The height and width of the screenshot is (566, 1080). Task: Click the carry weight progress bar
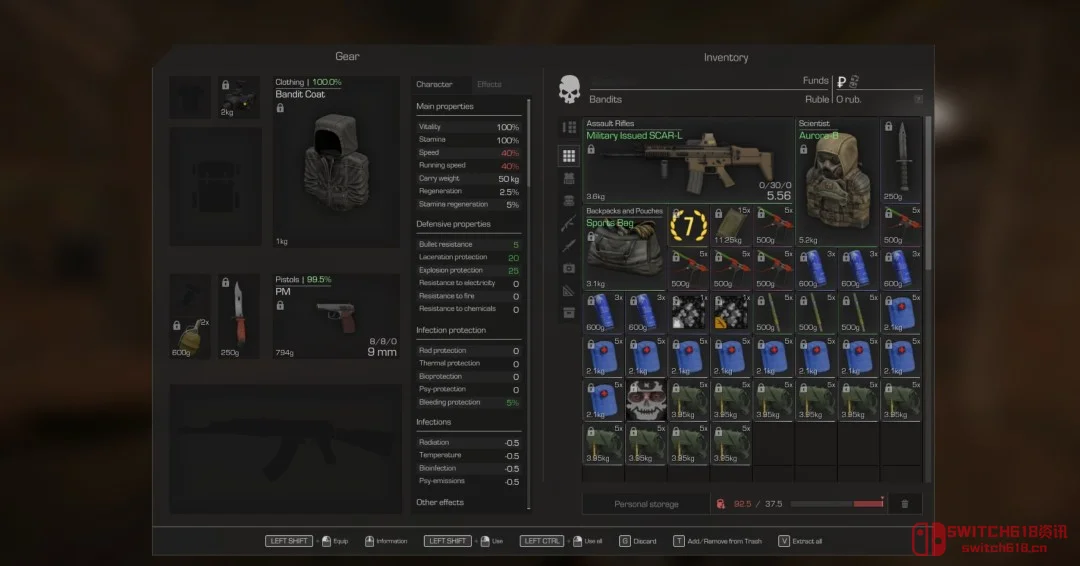(x=836, y=504)
